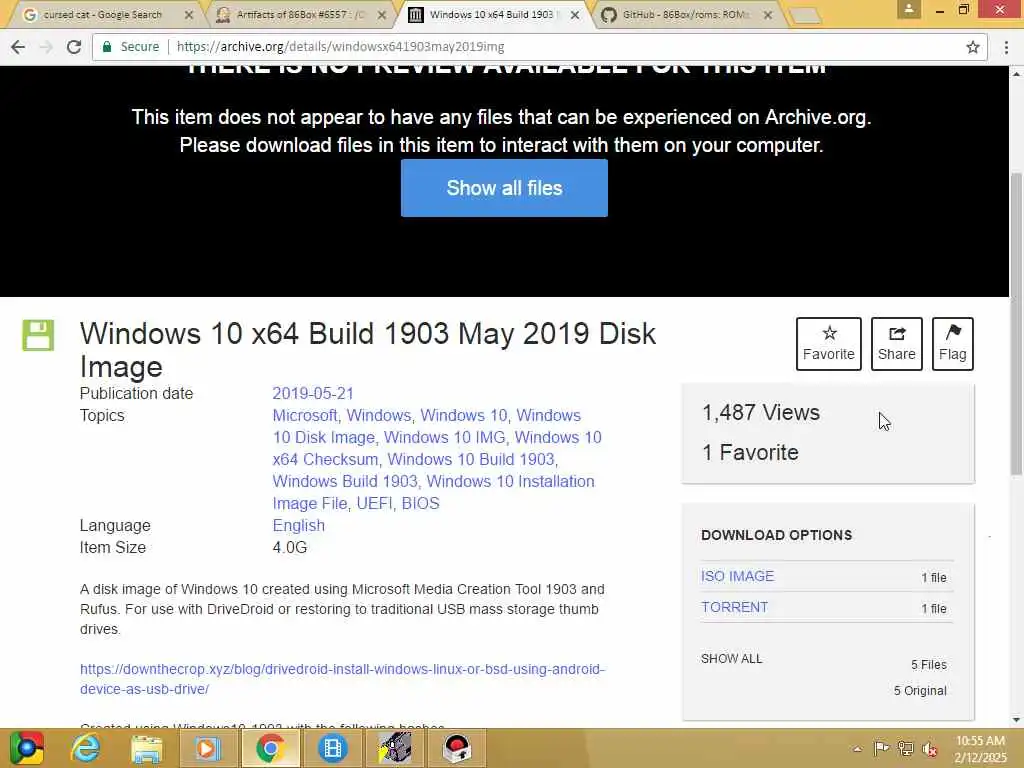1024x768 pixels.
Task: Click the Flag button
Action: pos(953,344)
